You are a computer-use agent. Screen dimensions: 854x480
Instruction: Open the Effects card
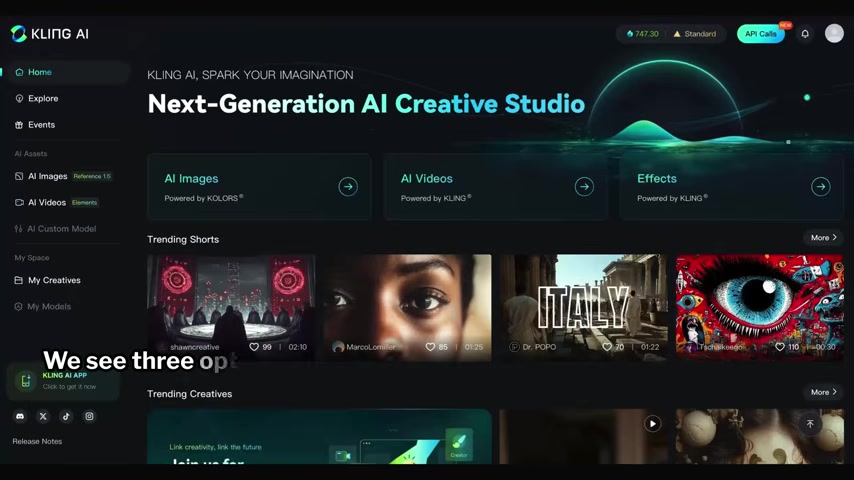pos(732,187)
